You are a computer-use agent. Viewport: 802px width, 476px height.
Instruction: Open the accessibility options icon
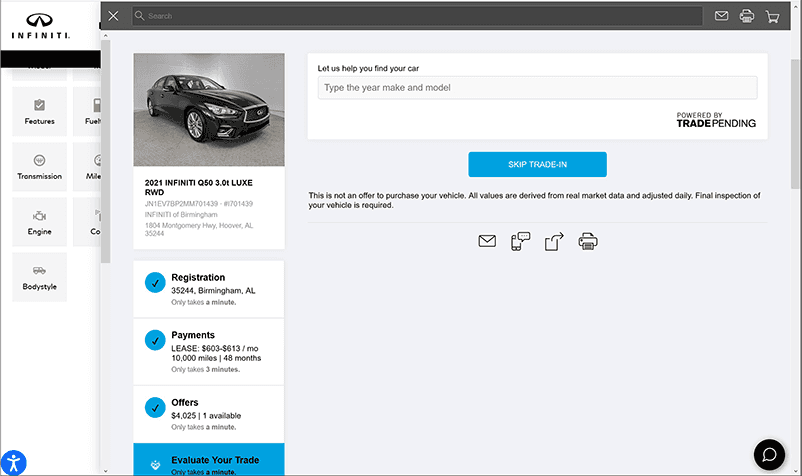point(14,463)
